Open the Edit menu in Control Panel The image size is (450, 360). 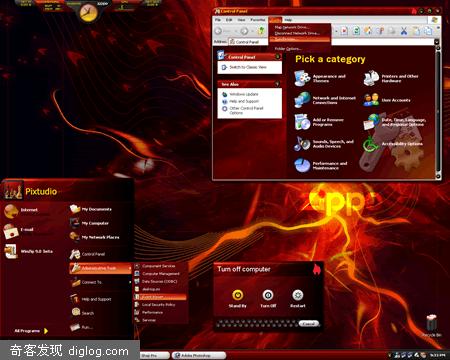pyautogui.click(x=229, y=20)
